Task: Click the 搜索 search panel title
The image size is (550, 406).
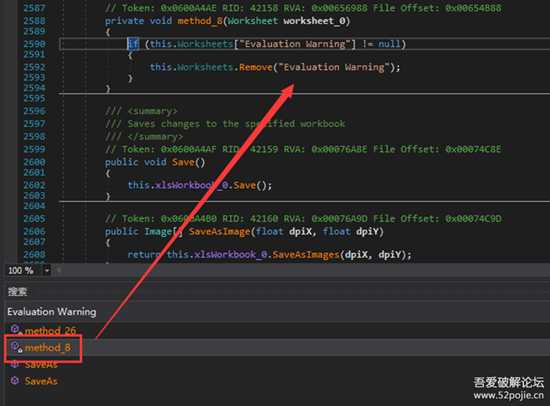Action: click(17, 292)
